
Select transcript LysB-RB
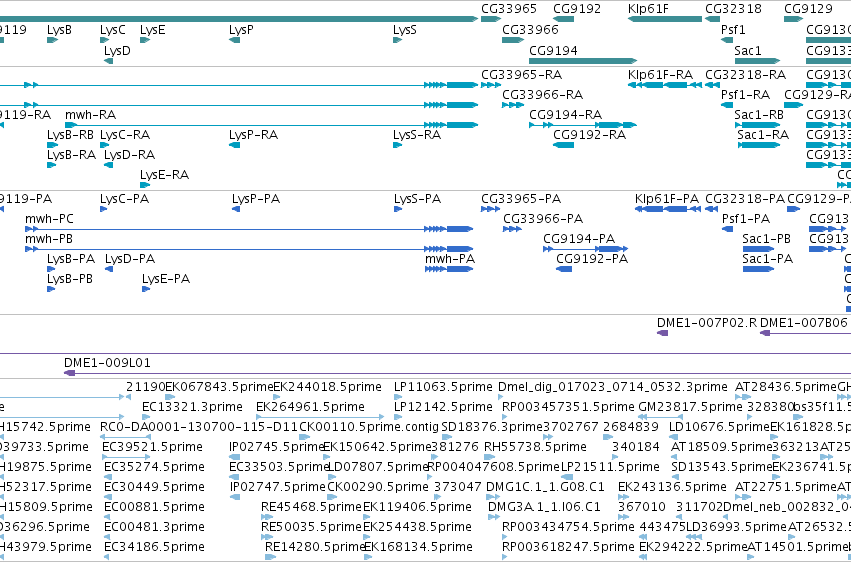coord(53,145)
